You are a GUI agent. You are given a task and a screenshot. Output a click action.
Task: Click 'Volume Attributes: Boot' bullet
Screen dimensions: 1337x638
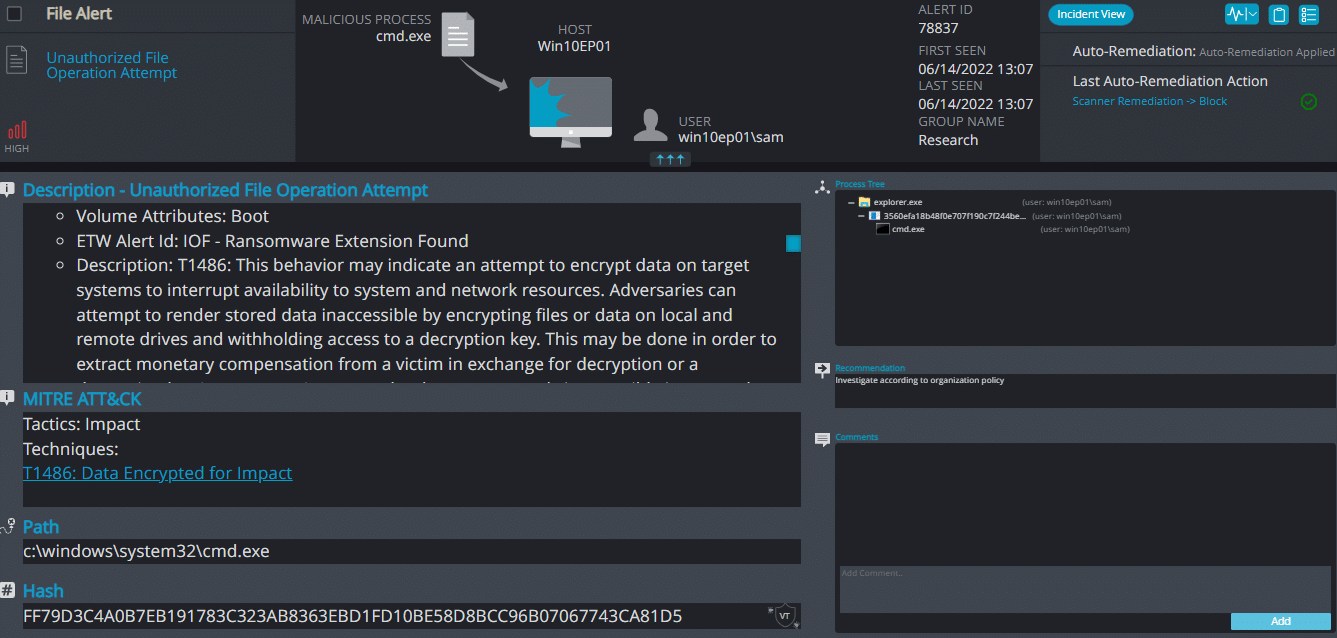point(172,216)
